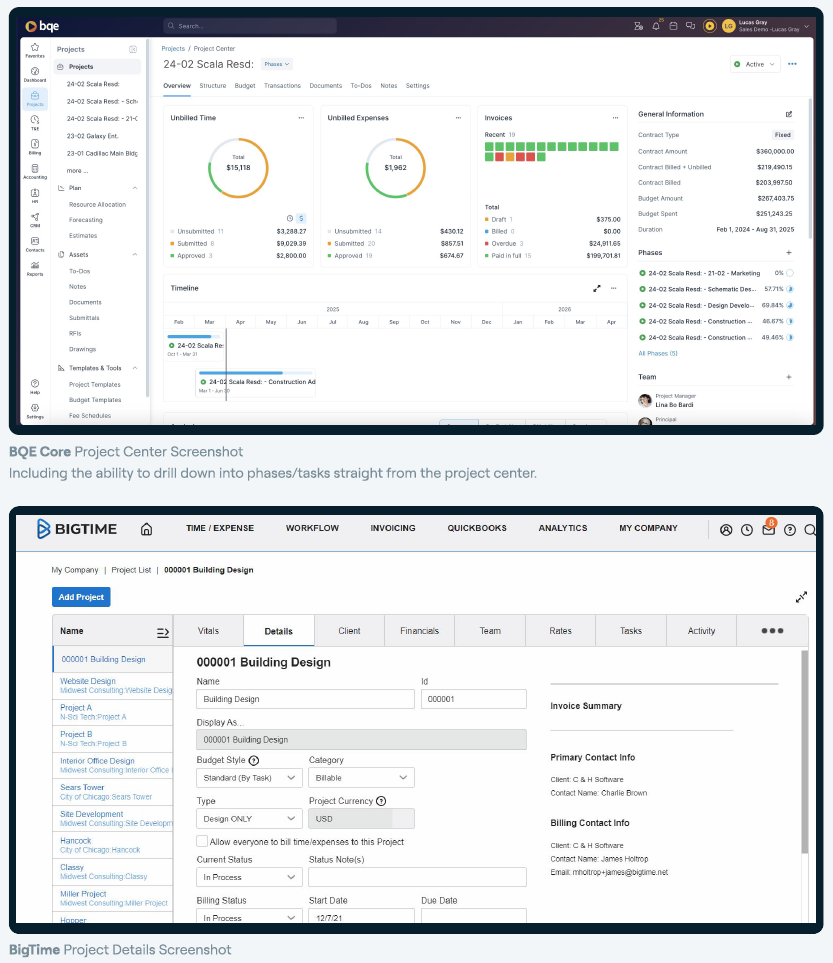Screen dimensions: 833x963
Task: Collapse the Templates & Tools section
Action: (x=135, y=368)
